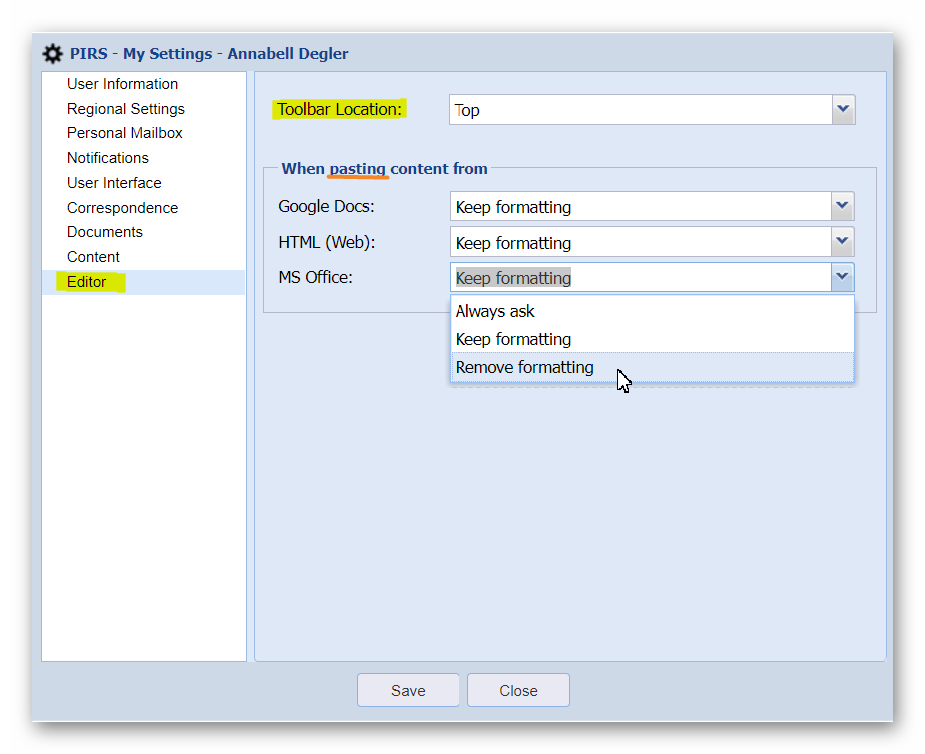Click the MS Office text field showing Keep formatting
The width and height of the screenshot is (925, 754).
640,278
